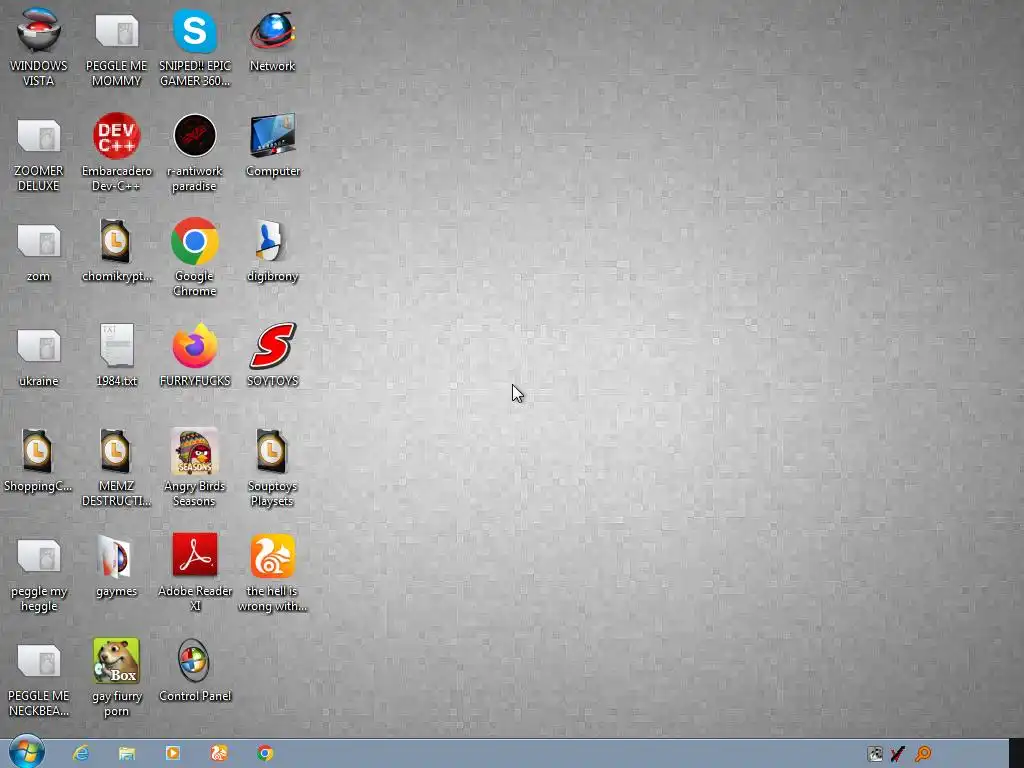Click the Show desktop button at taskbar end

tap(1016, 754)
